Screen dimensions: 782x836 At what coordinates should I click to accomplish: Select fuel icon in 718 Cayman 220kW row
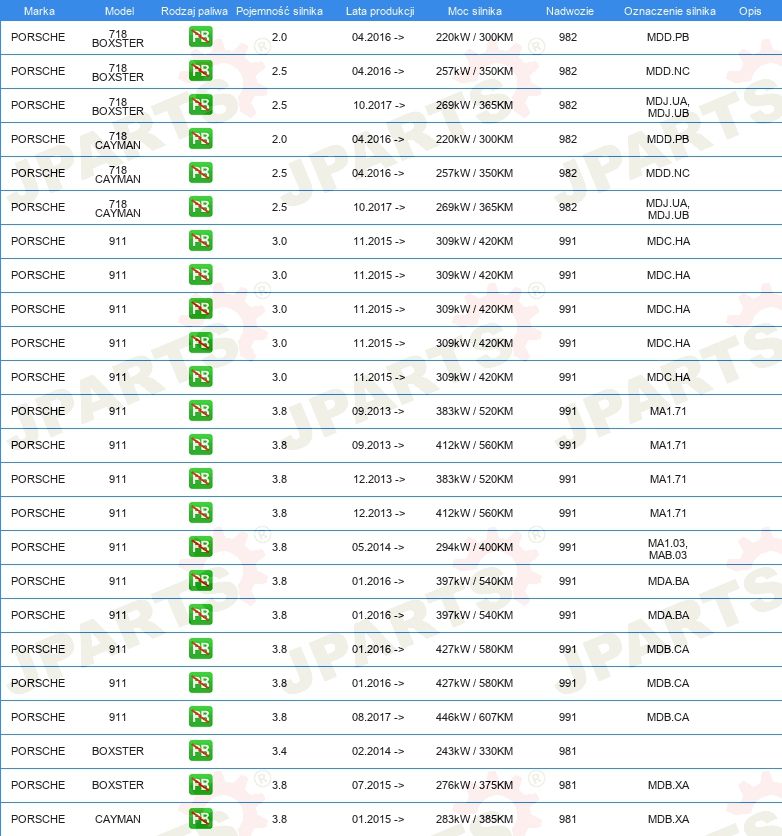(x=200, y=139)
